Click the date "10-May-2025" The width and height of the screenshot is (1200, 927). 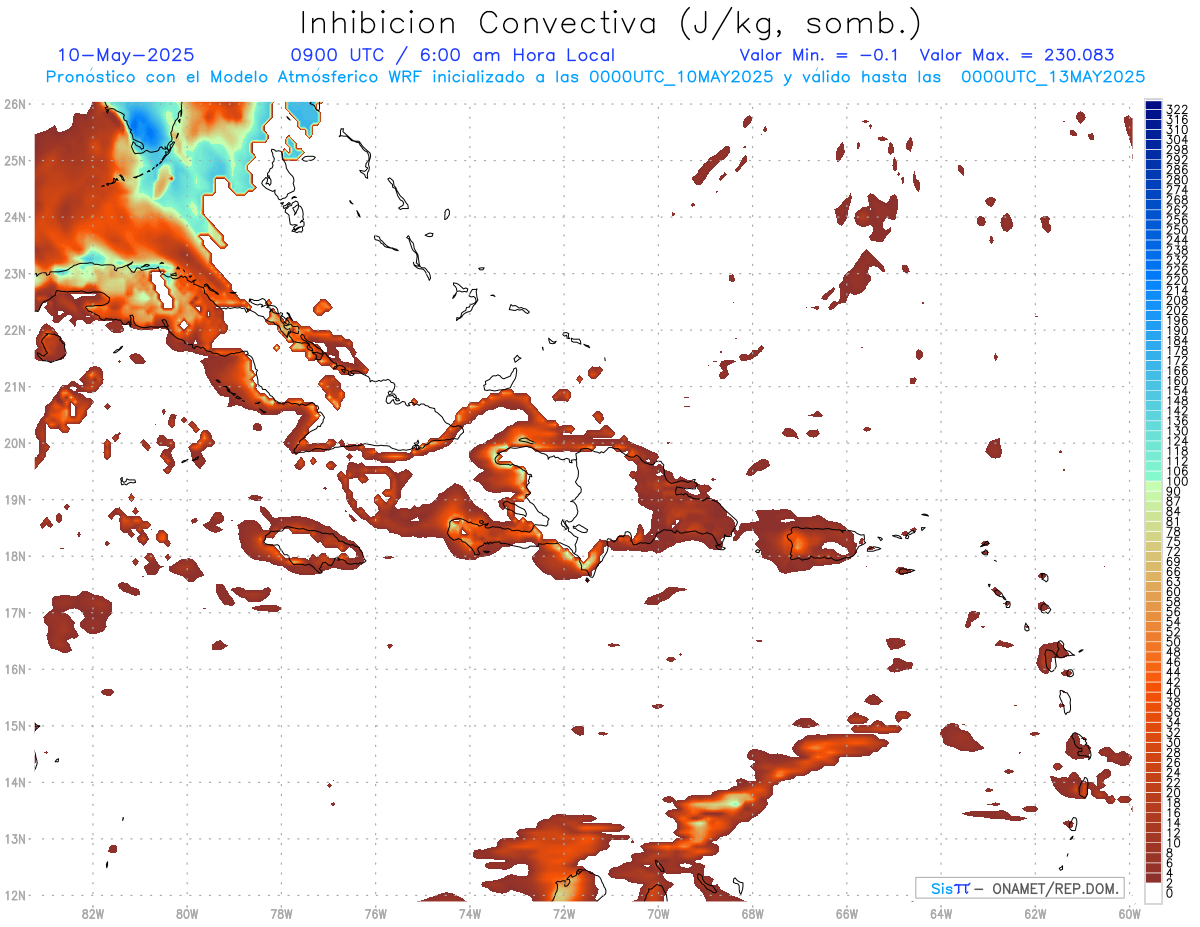click(x=126, y=55)
